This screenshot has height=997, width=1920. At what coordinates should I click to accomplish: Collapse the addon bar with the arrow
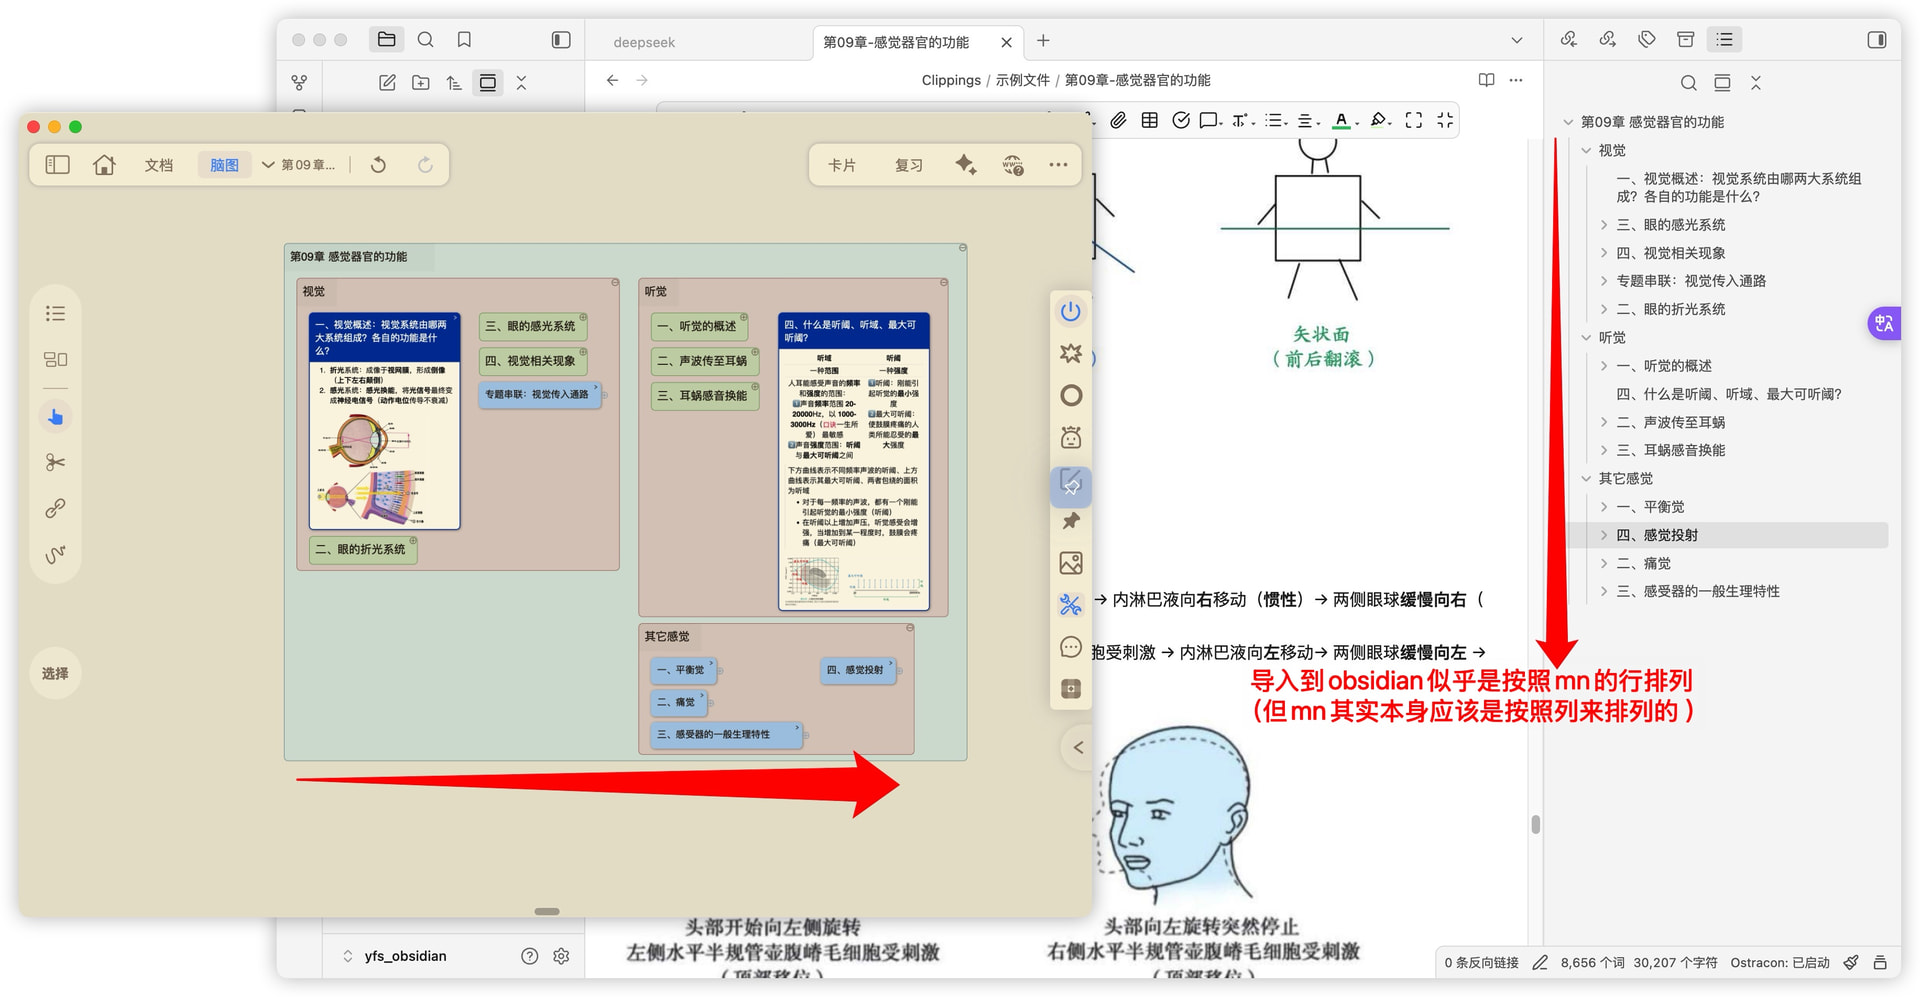tap(1078, 747)
